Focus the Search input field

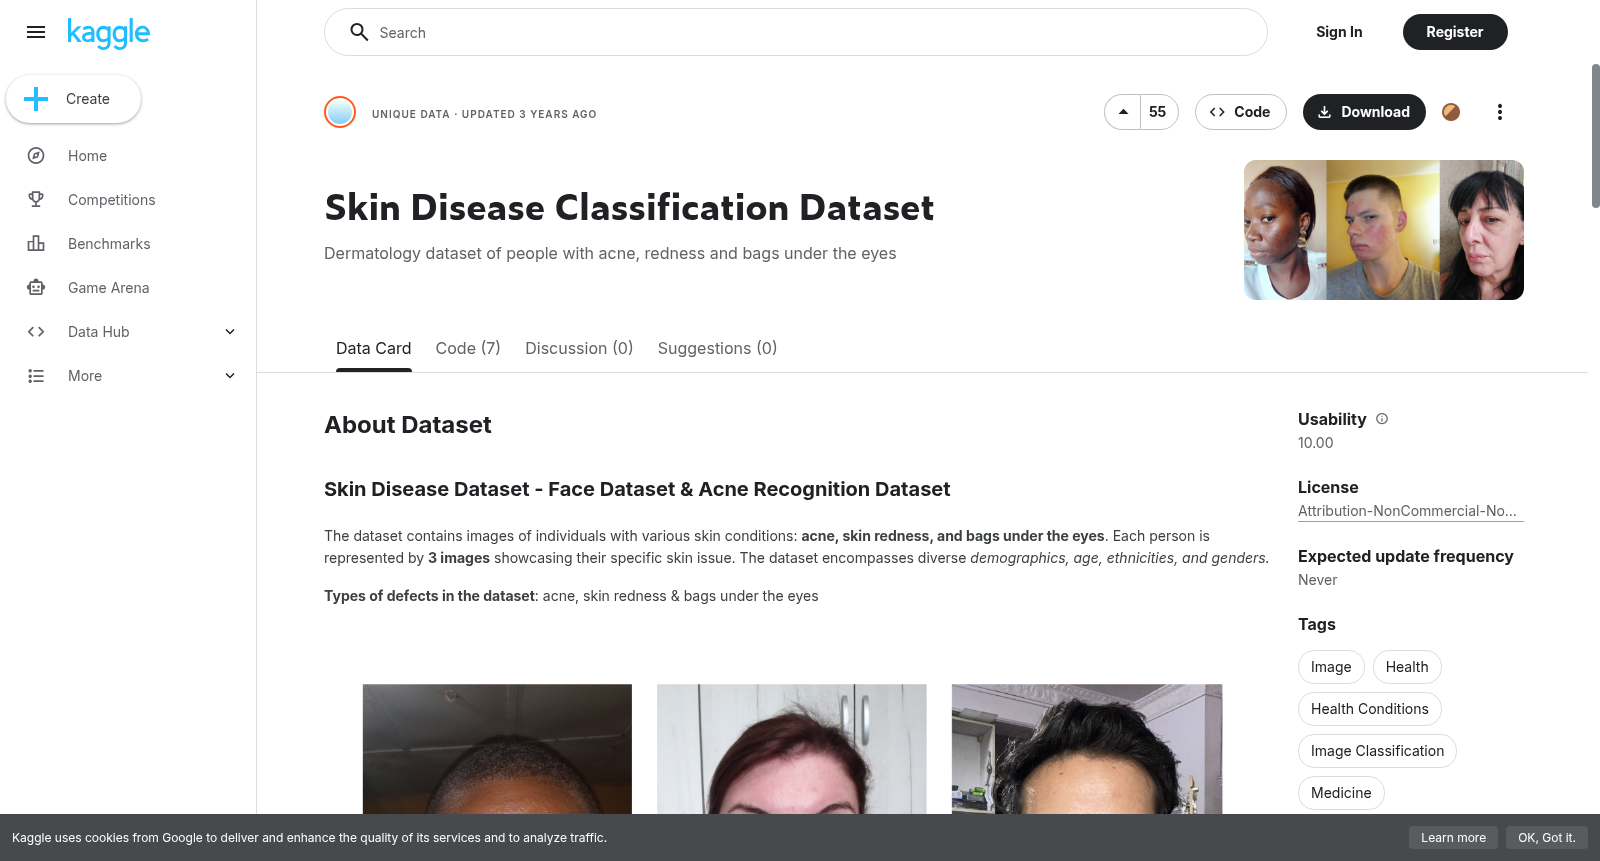tap(796, 32)
